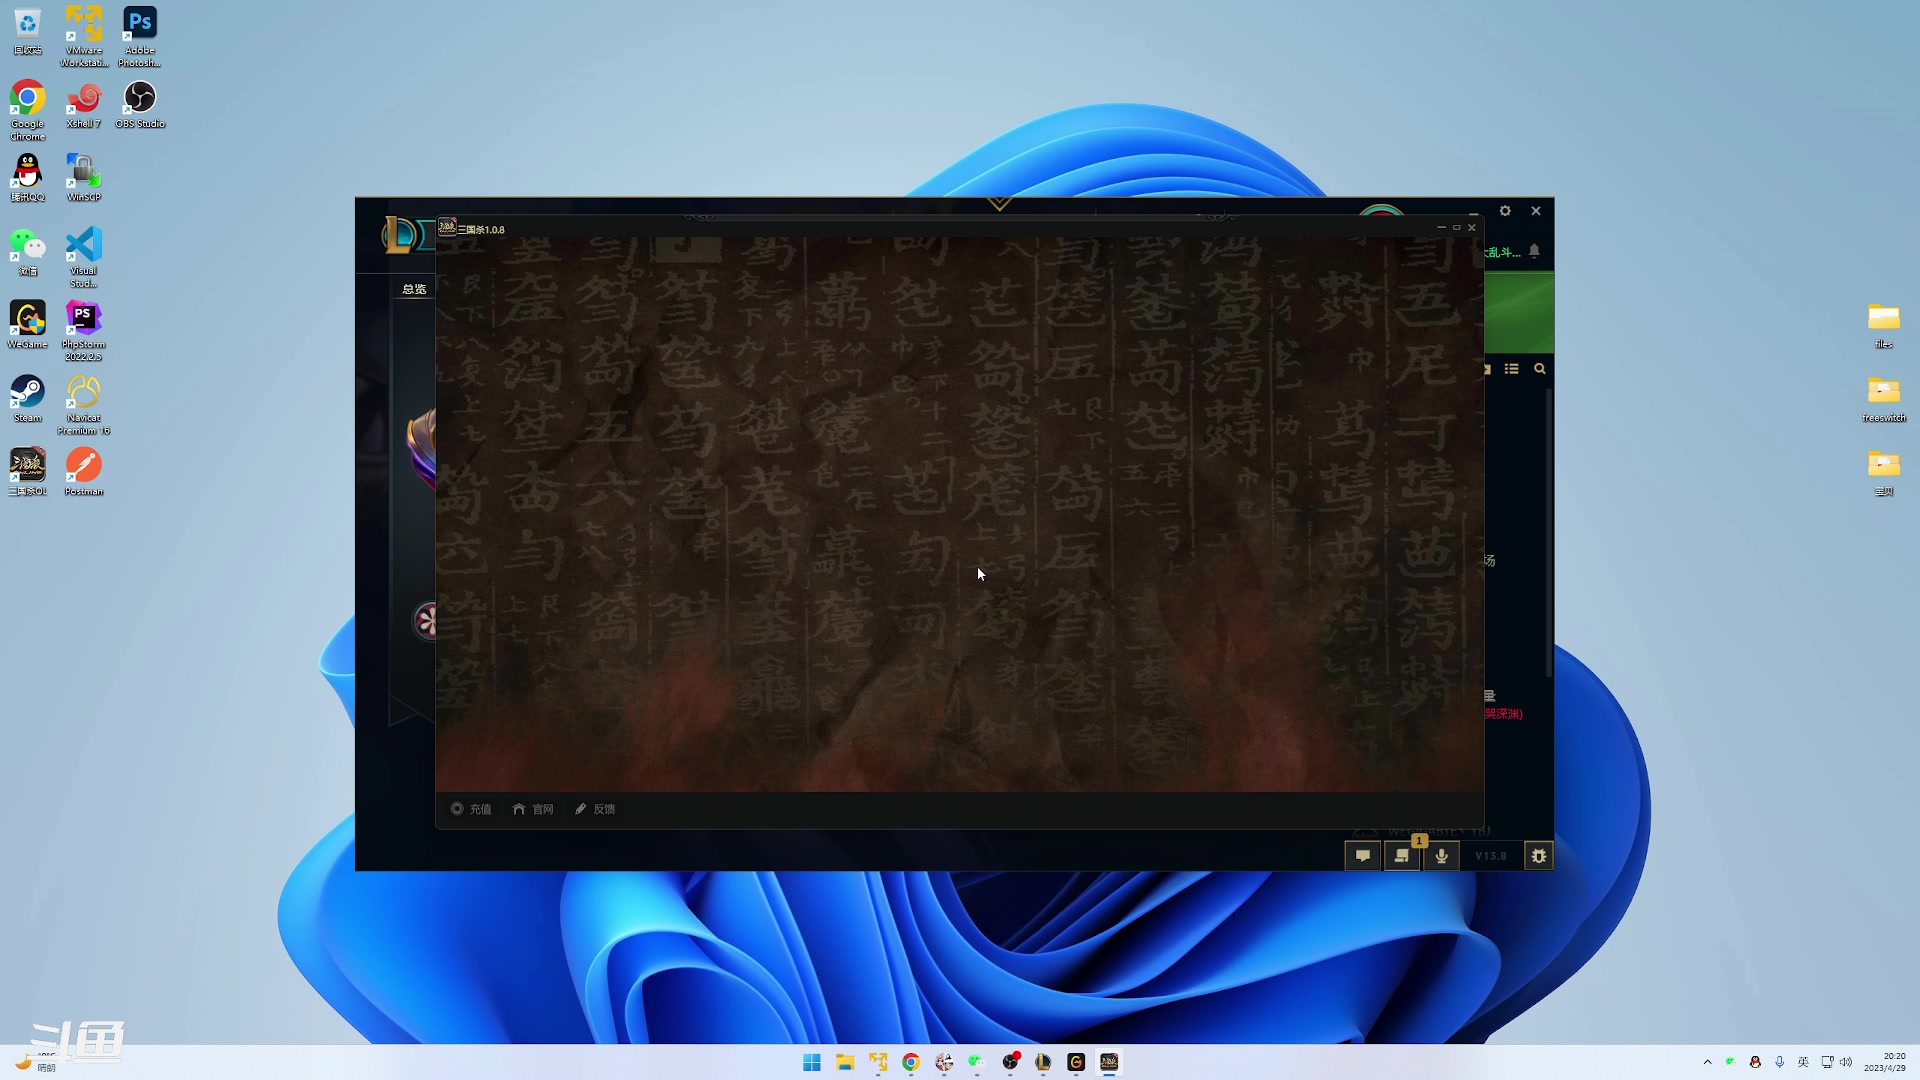Open the Windows Start menu
The height and width of the screenshot is (1080, 1920).
tap(812, 1062)
